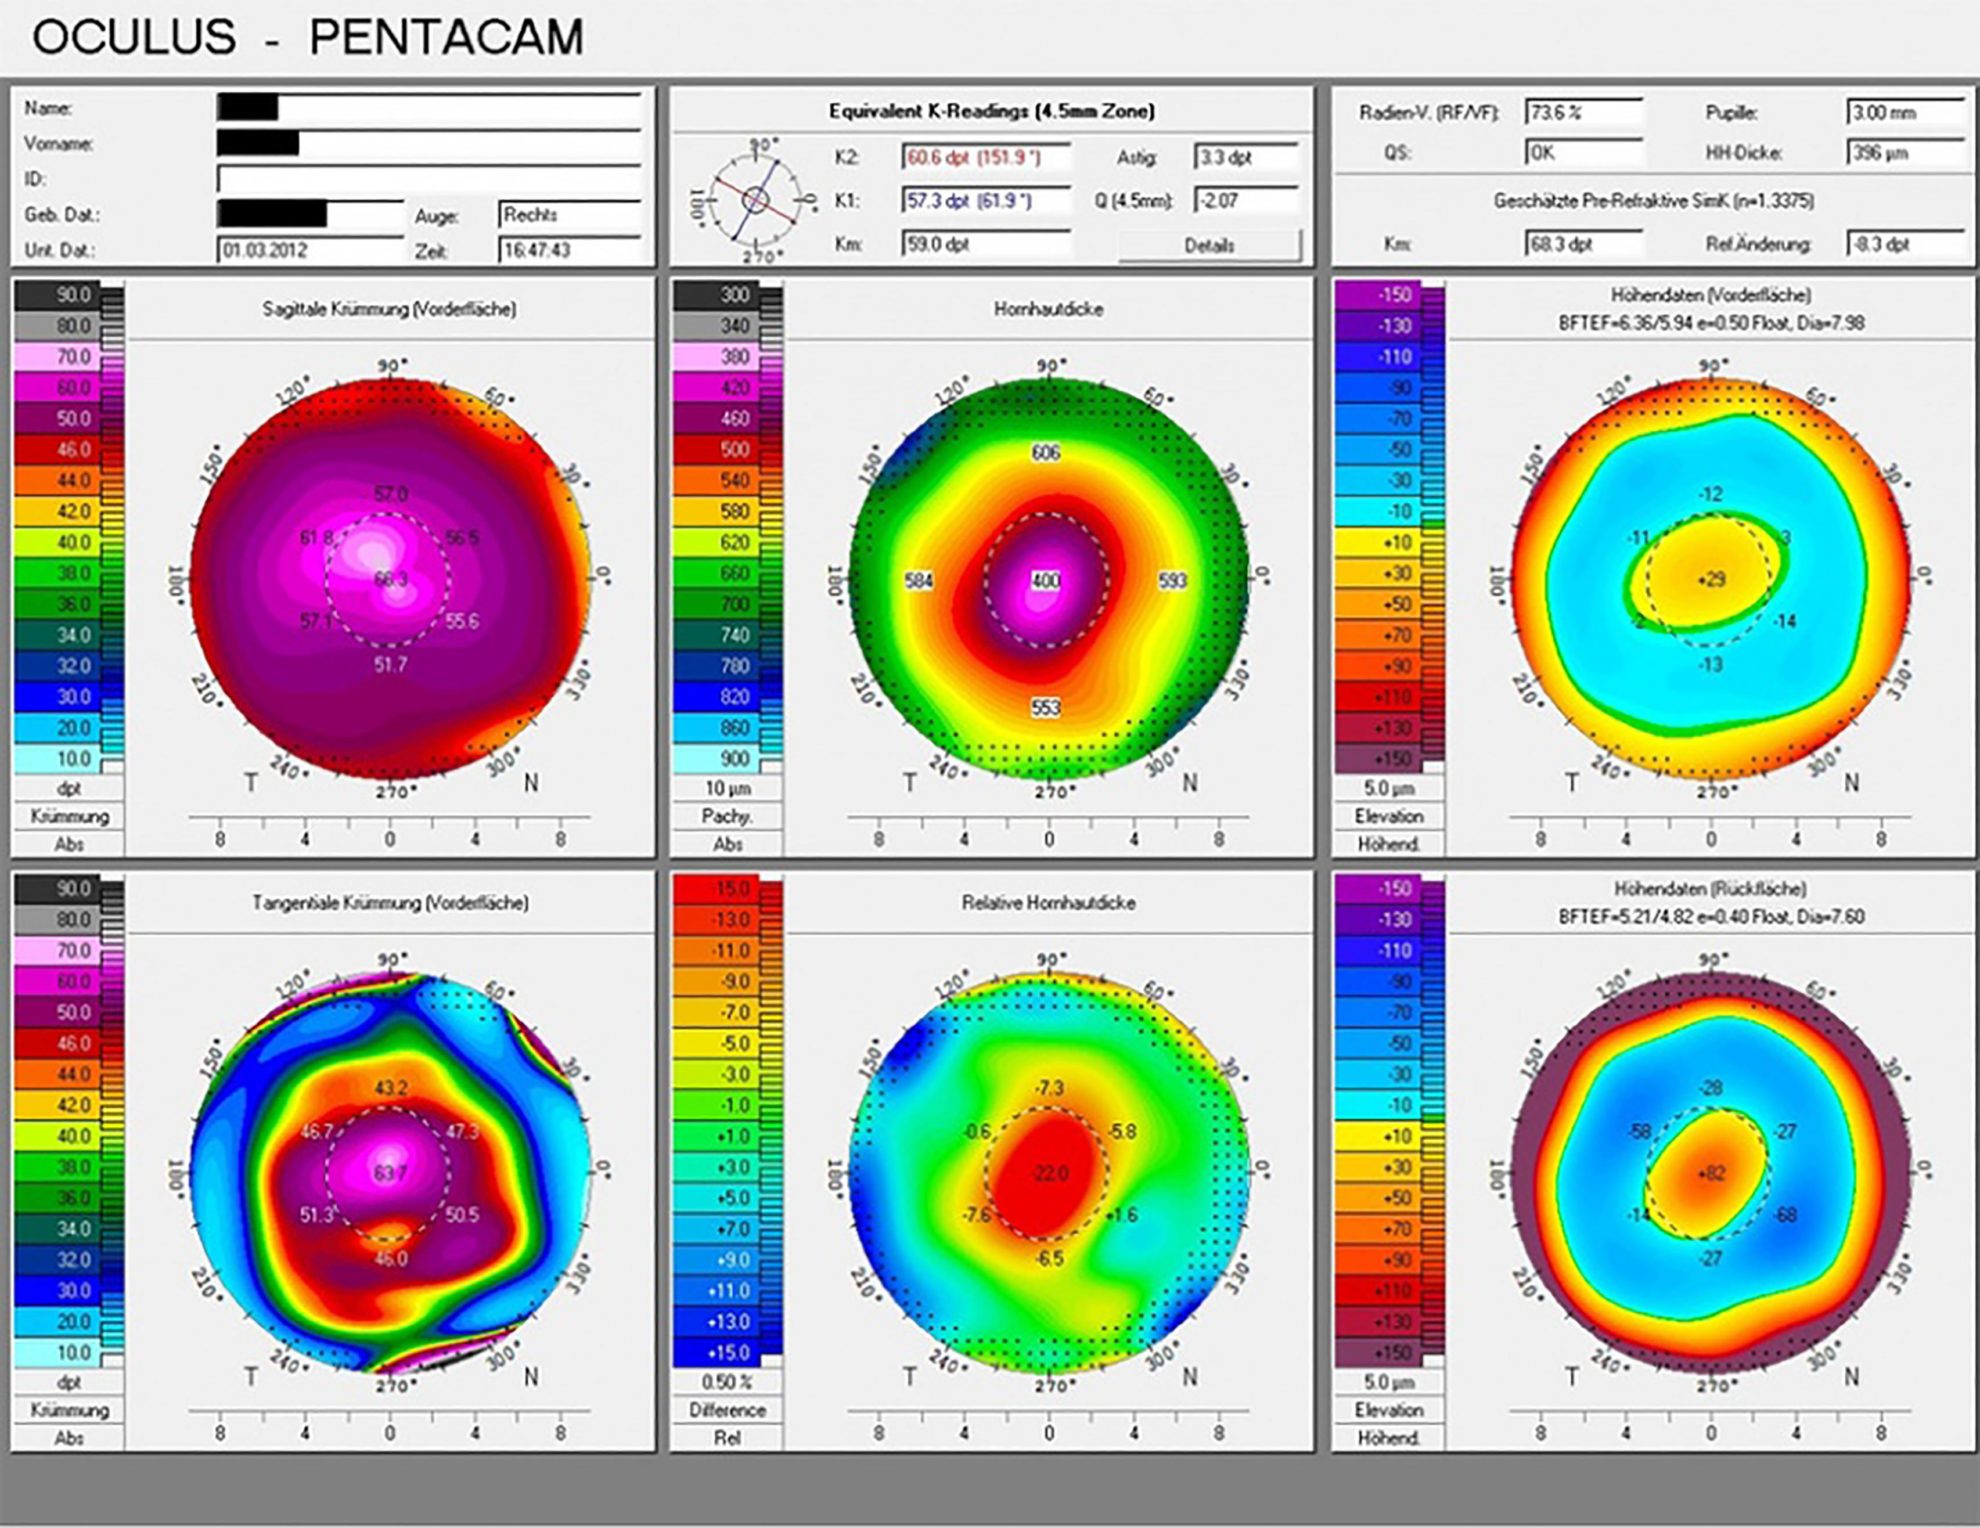Click the Sagittale Krümmung map title
The width and height of the screenshot is (1980, 1528).
coord(389,310)
